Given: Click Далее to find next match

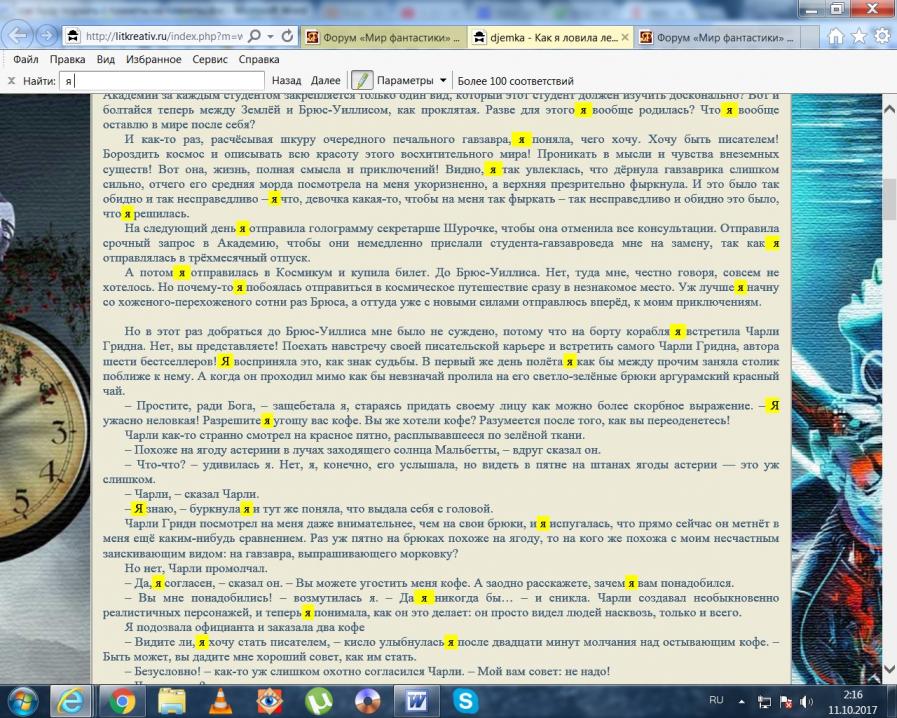Looking at the screenshot, I should [x=325, y=80].
